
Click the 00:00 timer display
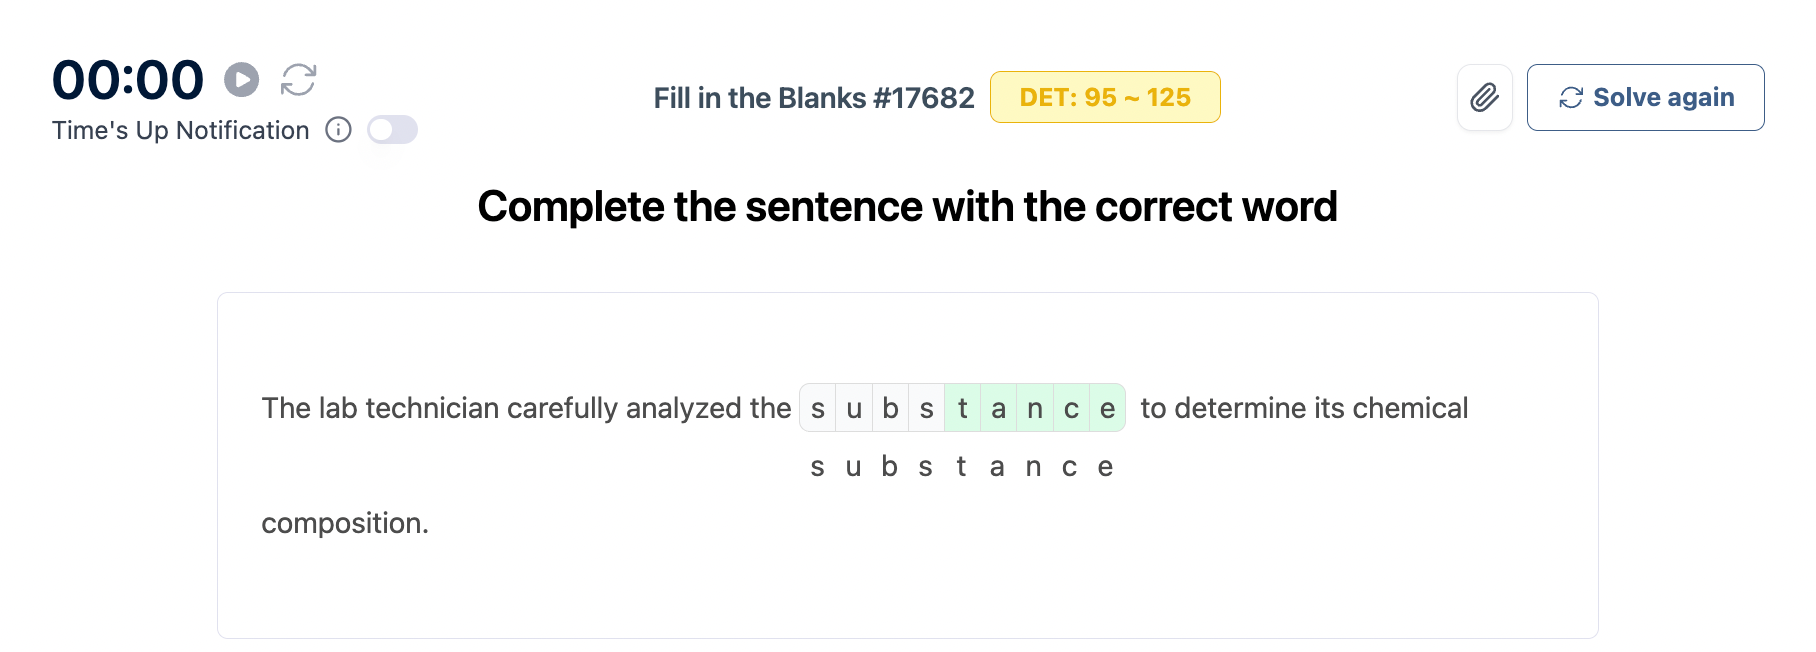[128, 80]
